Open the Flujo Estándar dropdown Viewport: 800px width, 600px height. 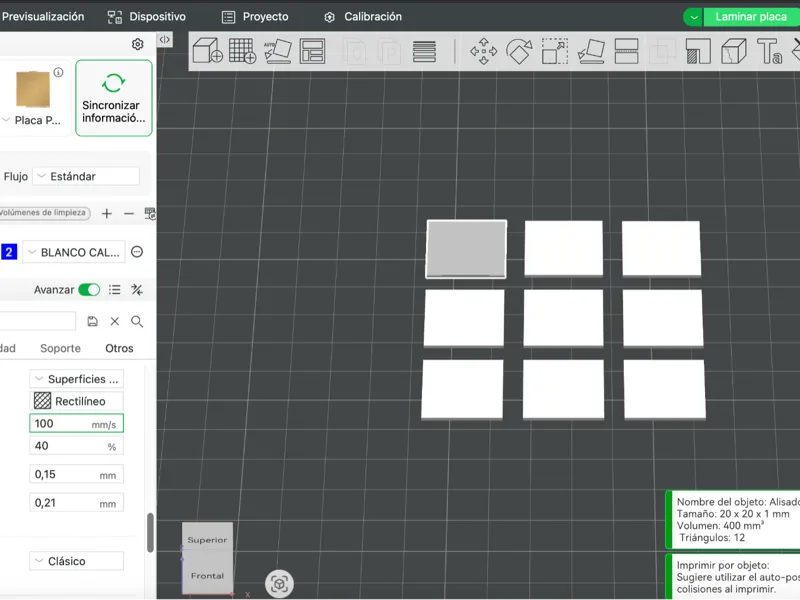[86, 177]
